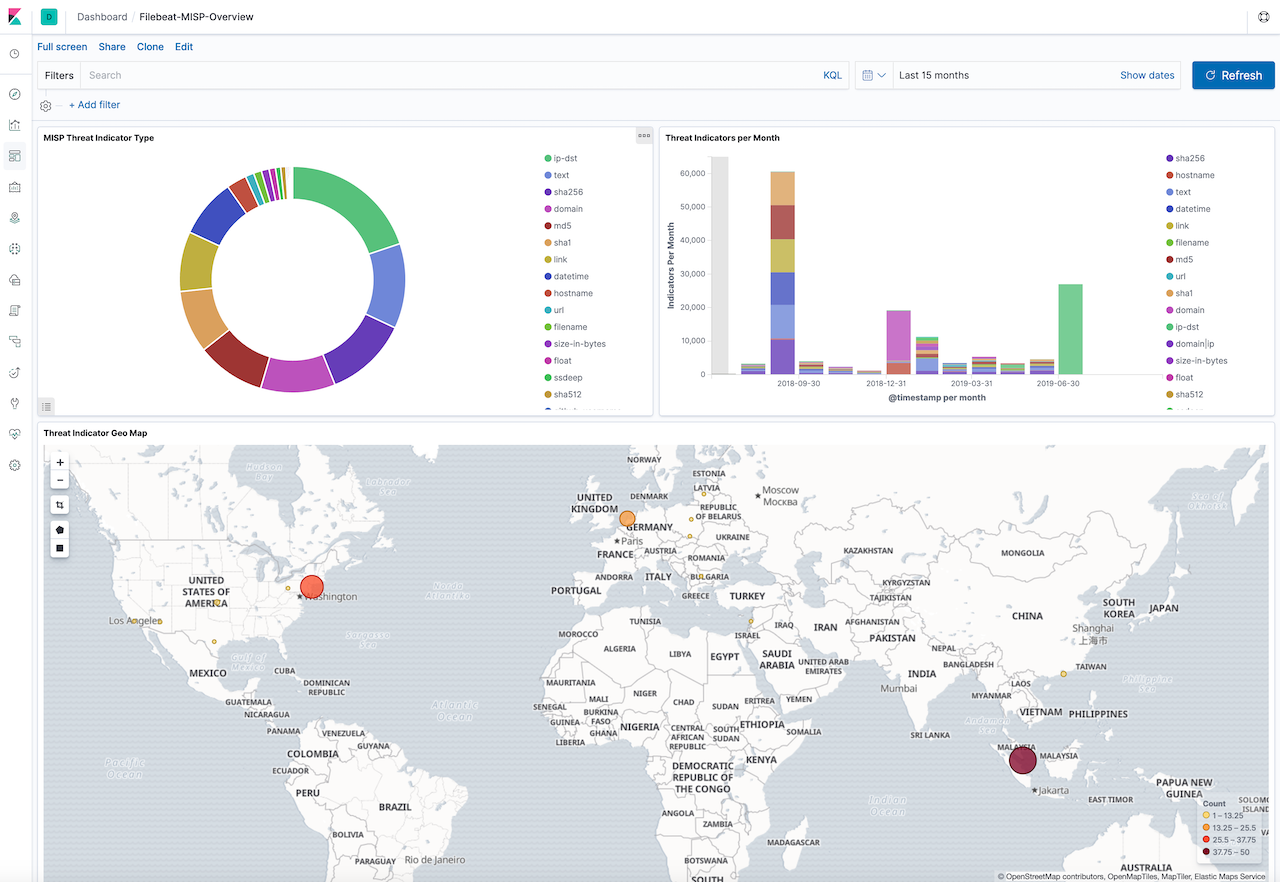
Task: Open the Visualize app in sidebar
Action: tap(14, 124)
